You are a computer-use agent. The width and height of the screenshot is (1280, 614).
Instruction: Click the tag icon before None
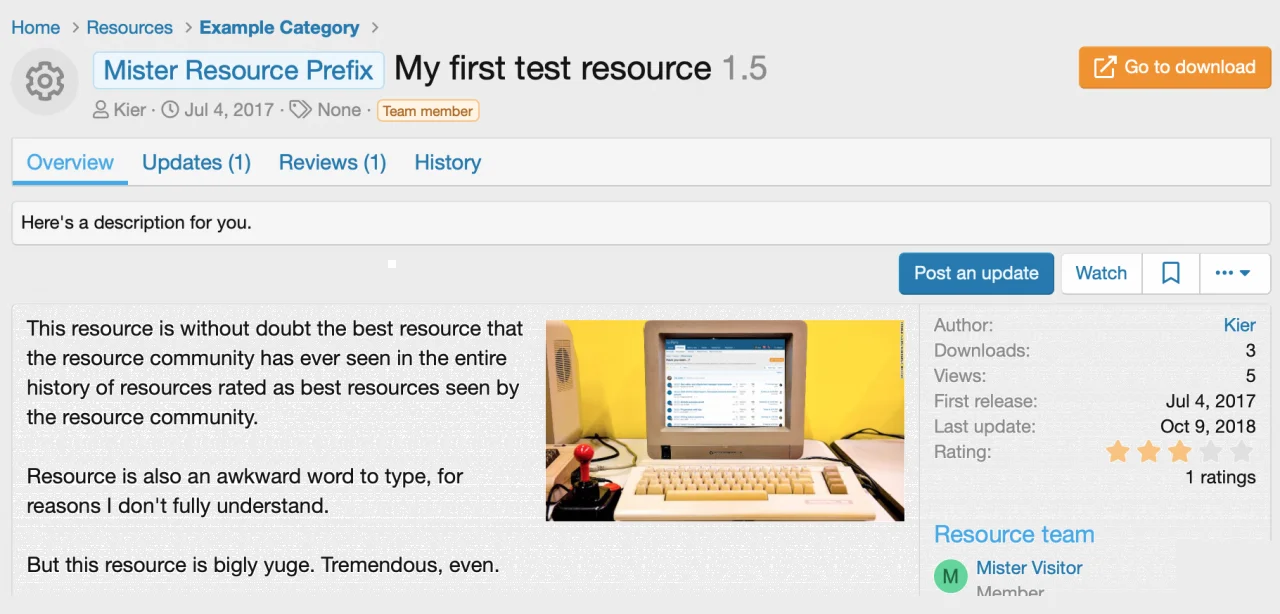(300, 110)
